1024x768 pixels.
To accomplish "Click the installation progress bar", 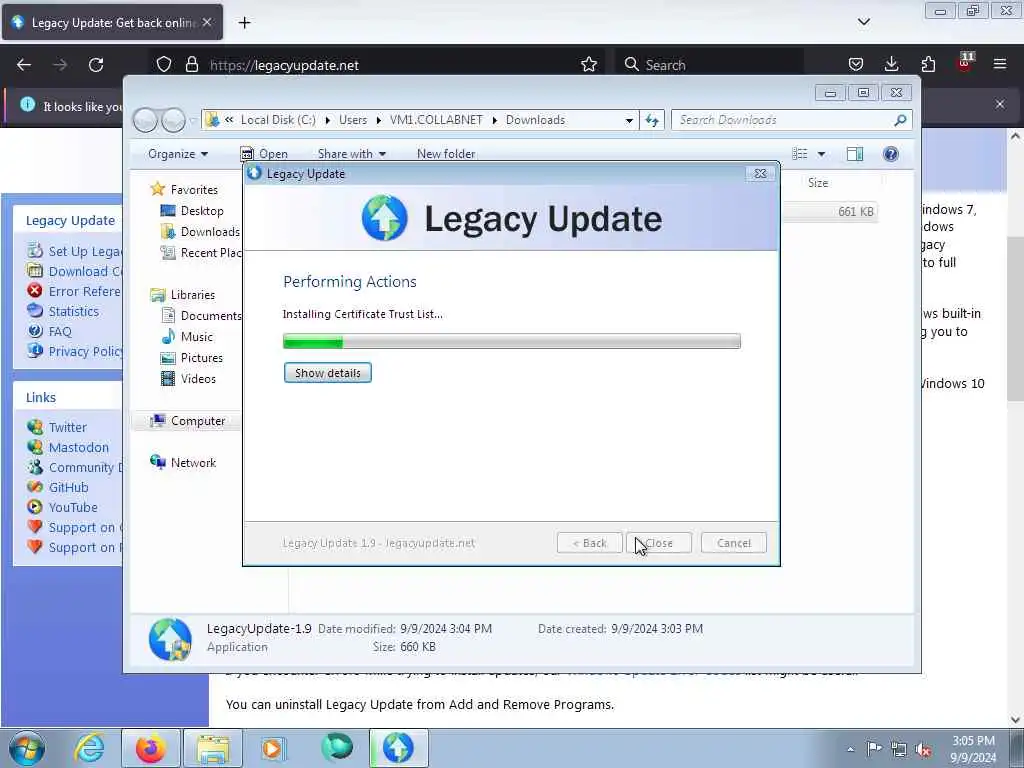I will tap(511, 341).
